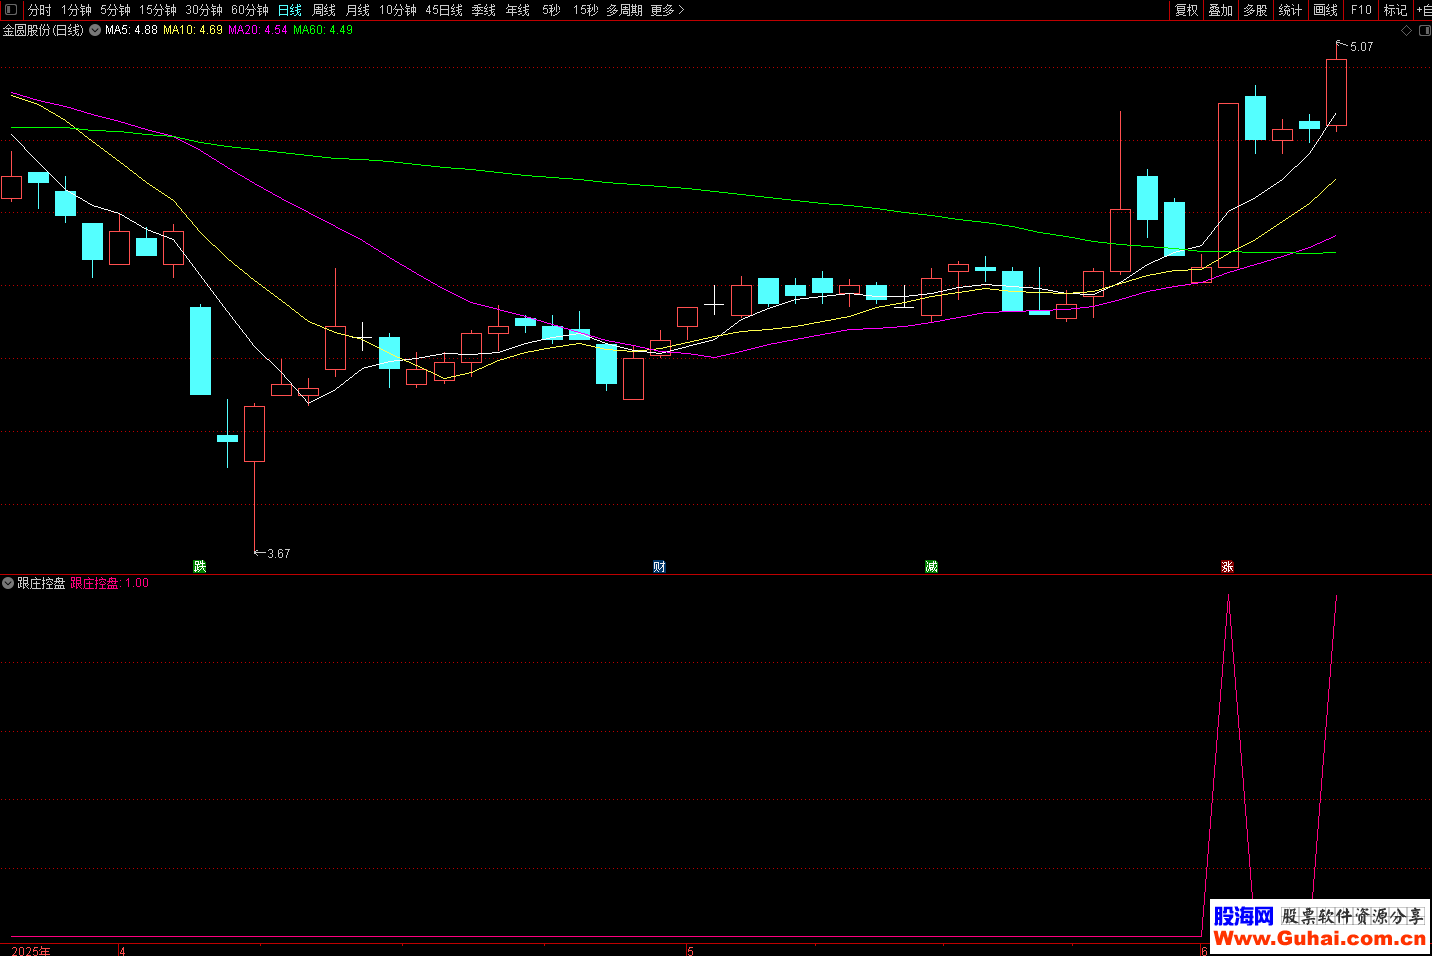
Task: Switch to 5分钟 period
Action: coord(115,10)
